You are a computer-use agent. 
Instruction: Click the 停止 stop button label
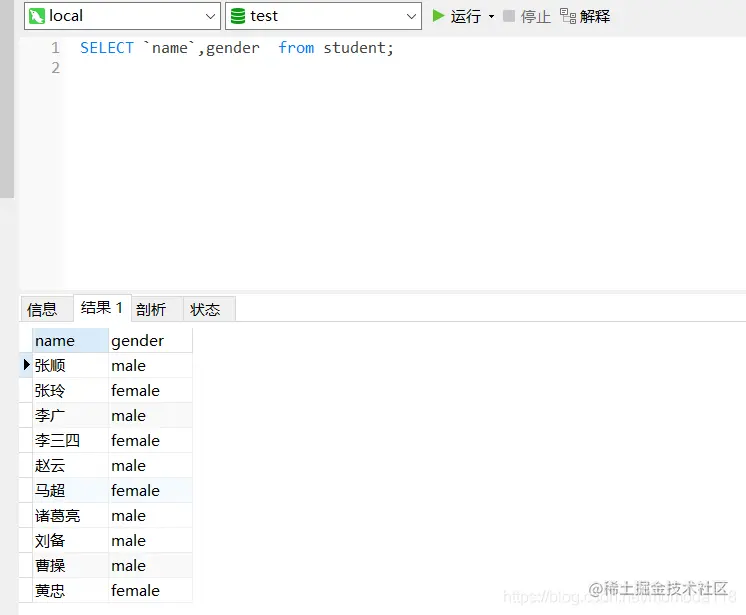pyautogui.click(x=535, y=17)
